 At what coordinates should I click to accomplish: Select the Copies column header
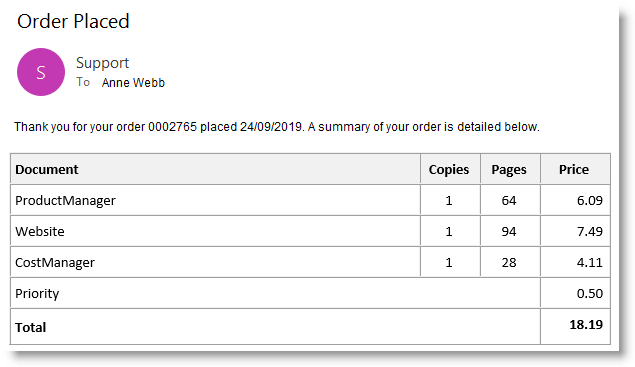click(x=449, y=169)
